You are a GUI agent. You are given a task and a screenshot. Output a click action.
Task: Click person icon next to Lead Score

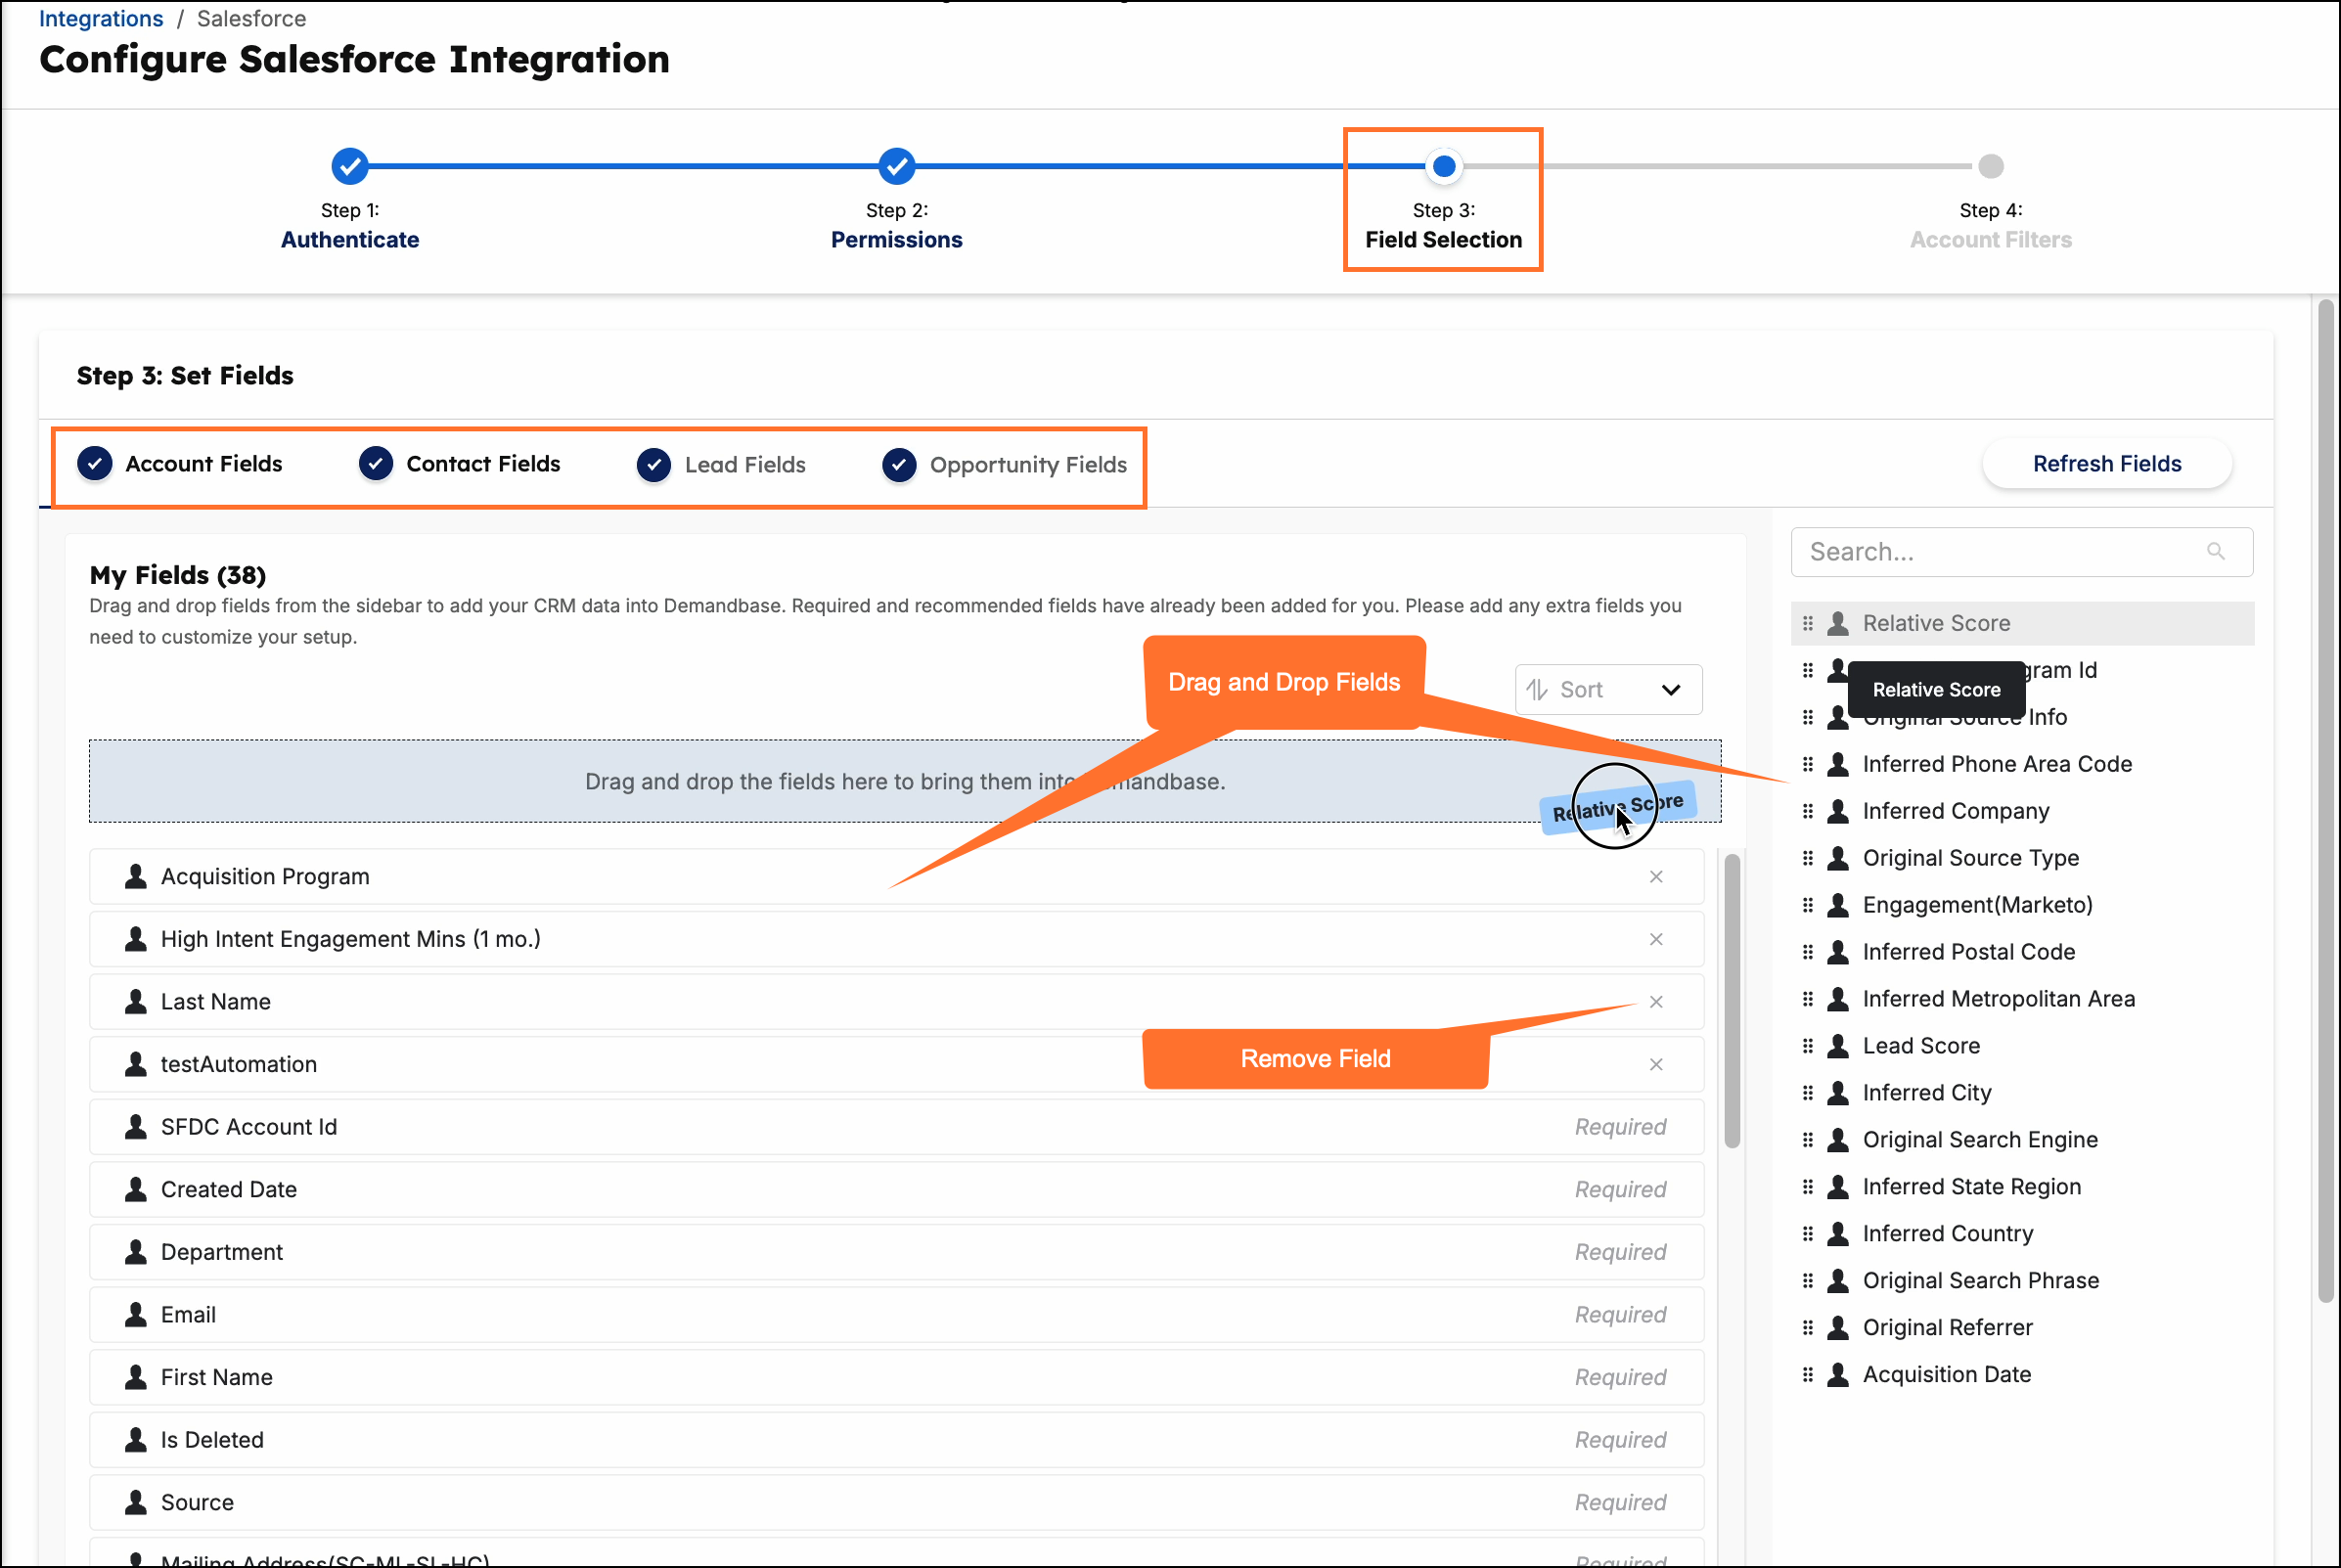[1838, 1046]
